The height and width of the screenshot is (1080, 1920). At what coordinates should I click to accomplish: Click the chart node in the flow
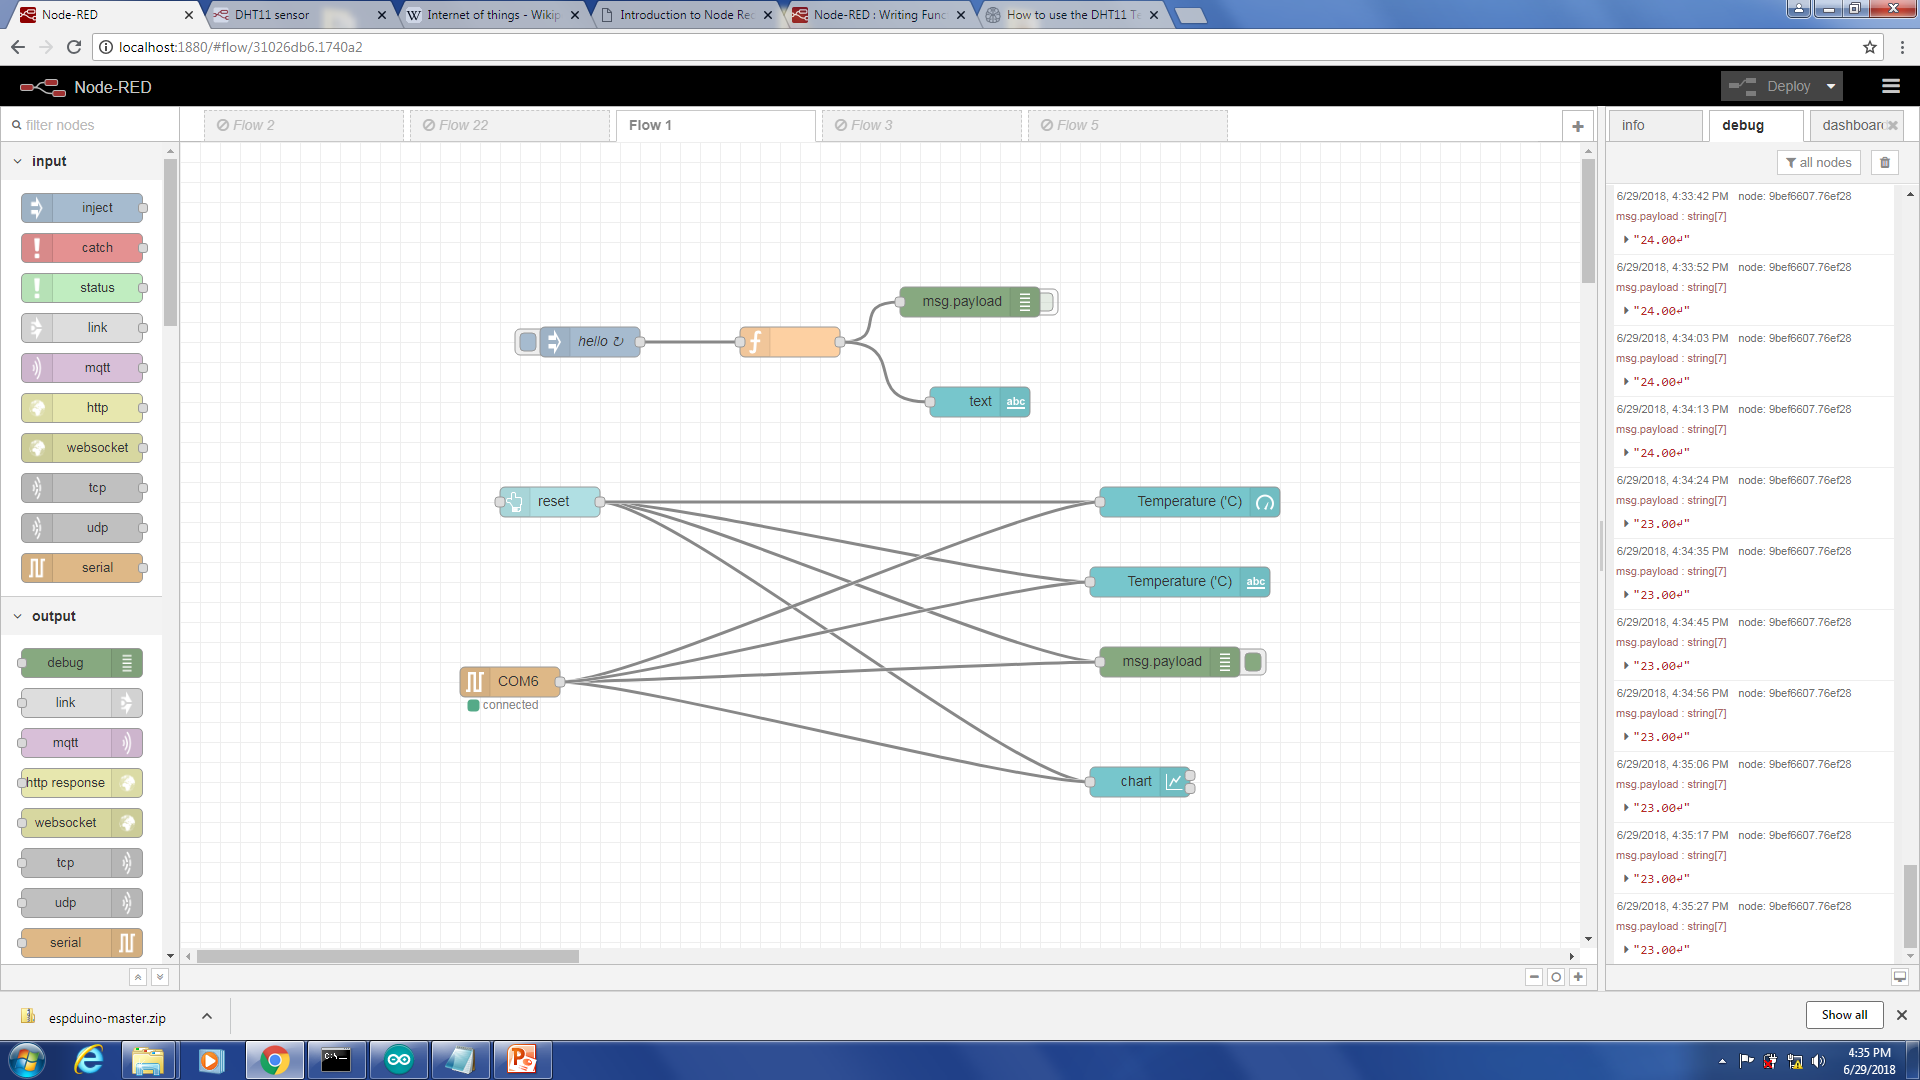point(1136,782)
